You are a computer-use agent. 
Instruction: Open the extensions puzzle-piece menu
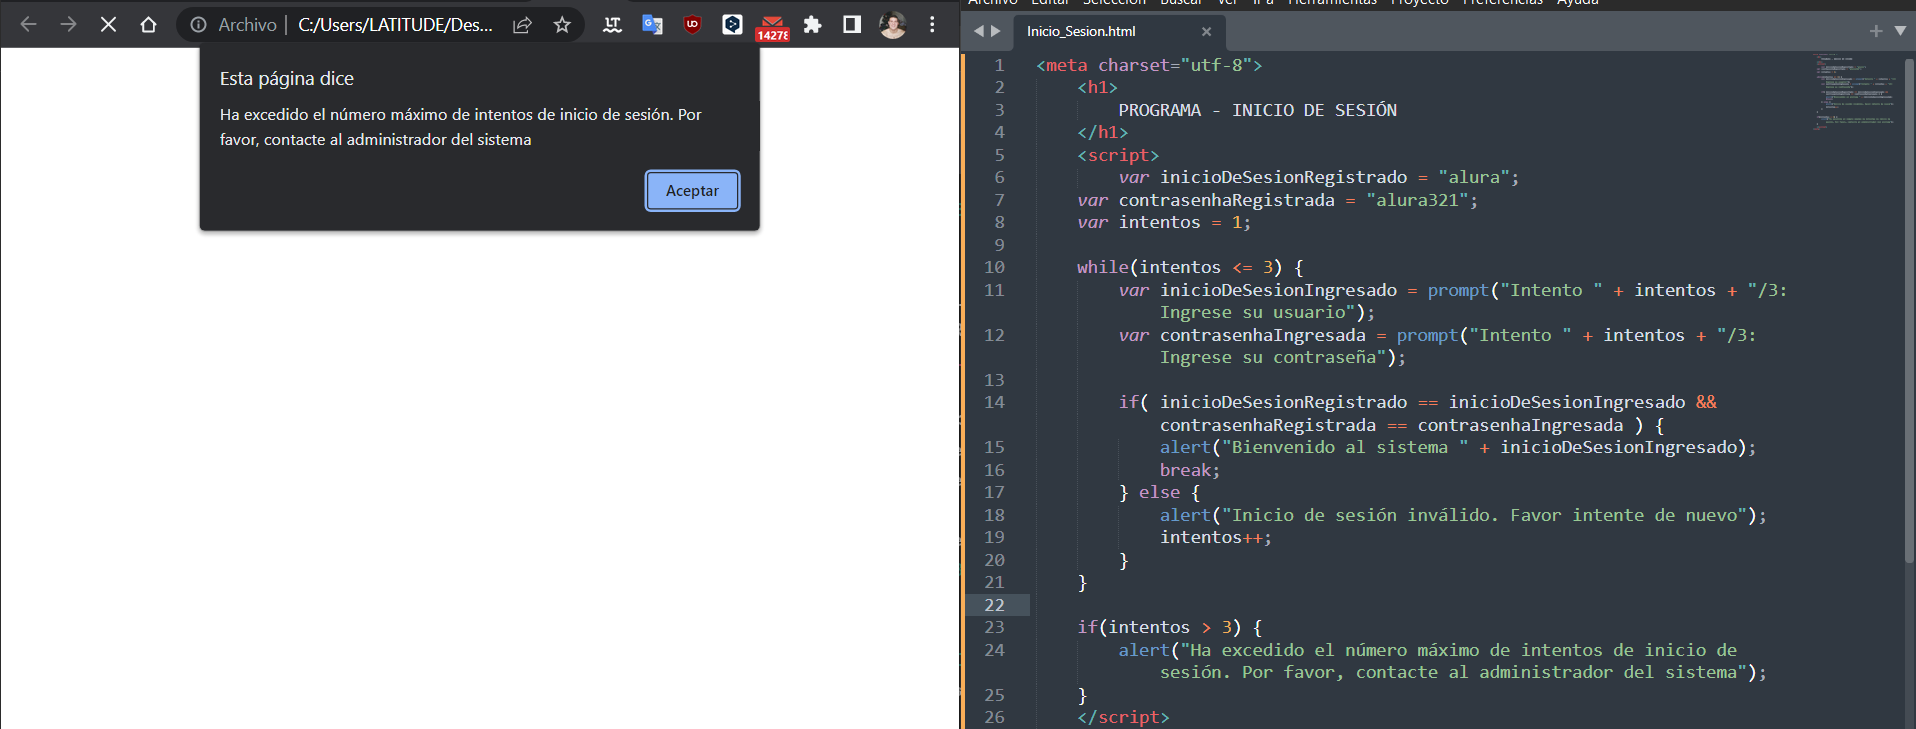pyautogui.click(x=812, y=25)
